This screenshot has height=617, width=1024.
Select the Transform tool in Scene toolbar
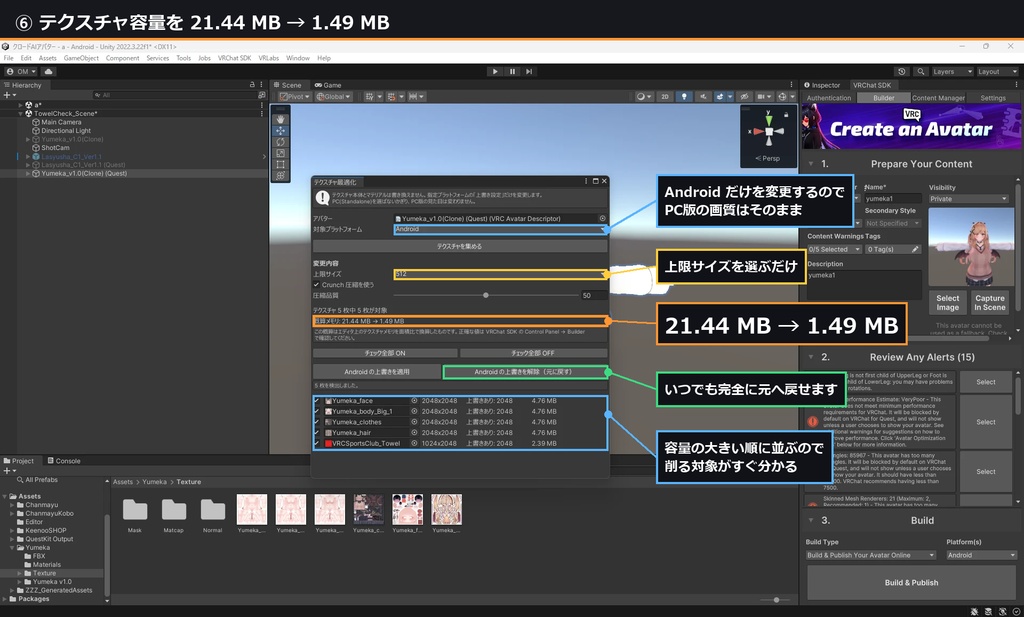(280, 175)
